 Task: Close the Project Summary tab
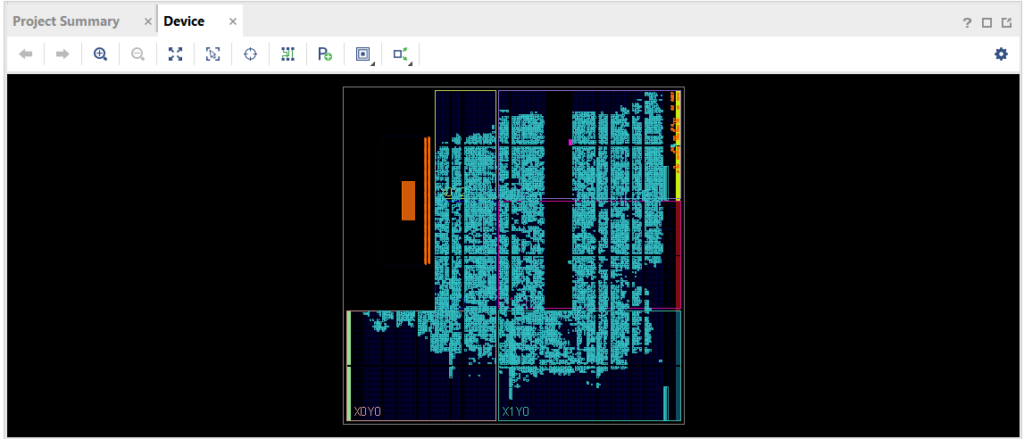[x=148, y=21]
